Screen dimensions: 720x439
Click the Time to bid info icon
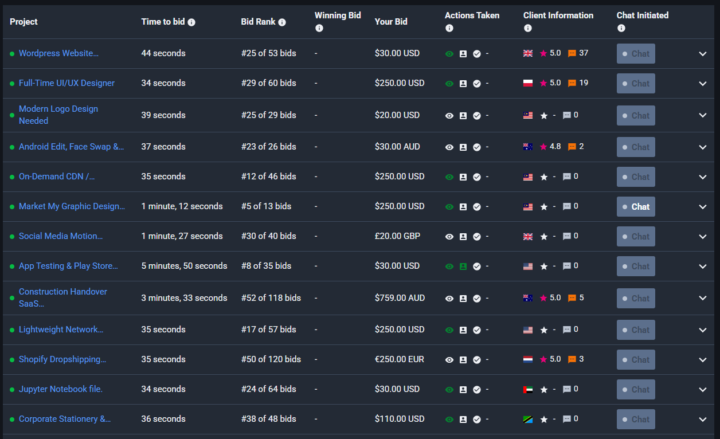tap(191, 22)
